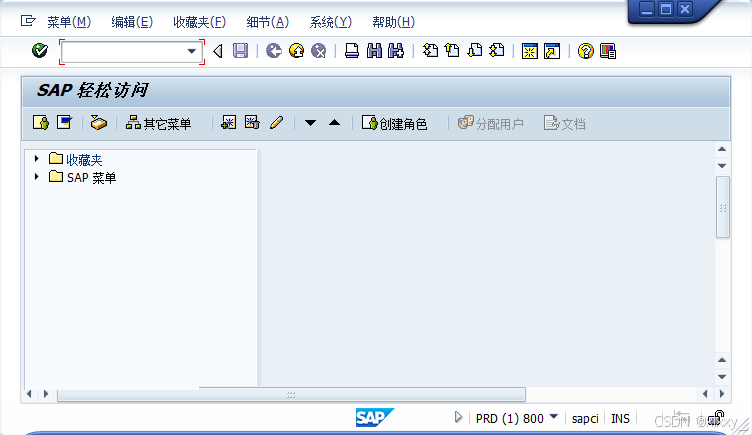Click the 文档 button
Viewport: 752px width, 435px height.
pos(564,123)
